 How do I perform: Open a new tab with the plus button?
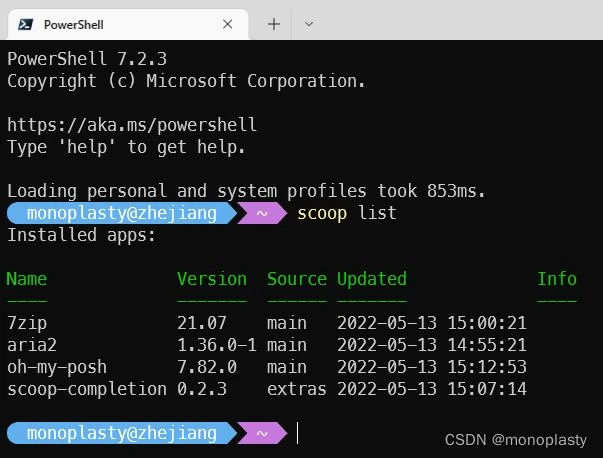point(274,24)
